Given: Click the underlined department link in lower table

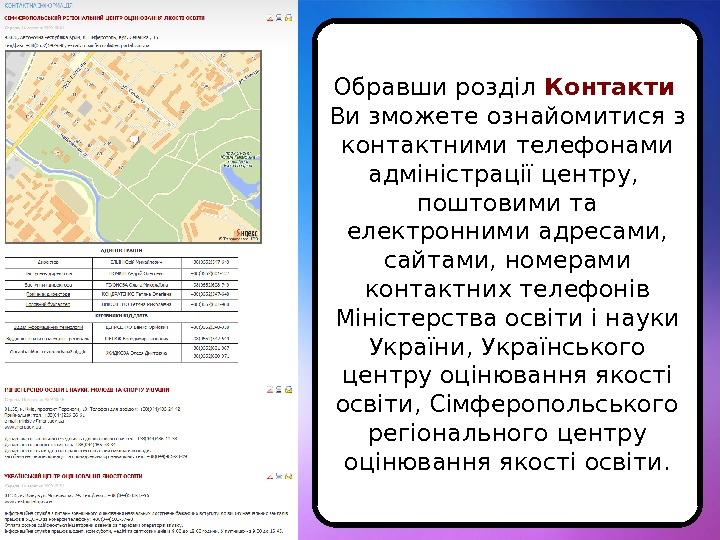Looking at the screenshot, I should click(x=48, y=327).
